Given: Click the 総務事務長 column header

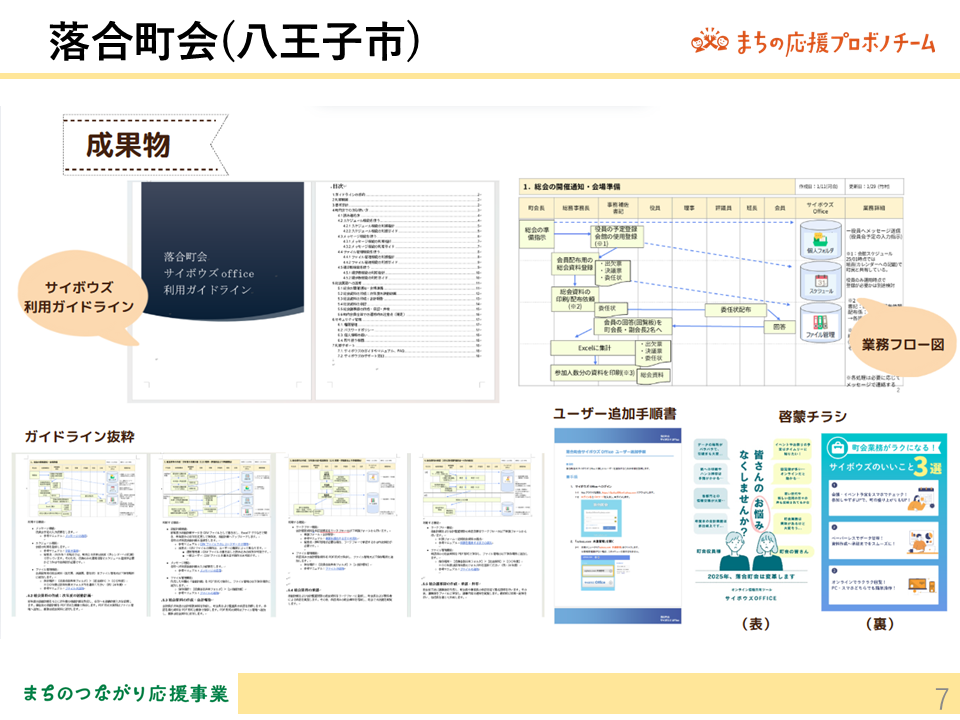Looking at the screenshot, I should (x=576, y=208).
